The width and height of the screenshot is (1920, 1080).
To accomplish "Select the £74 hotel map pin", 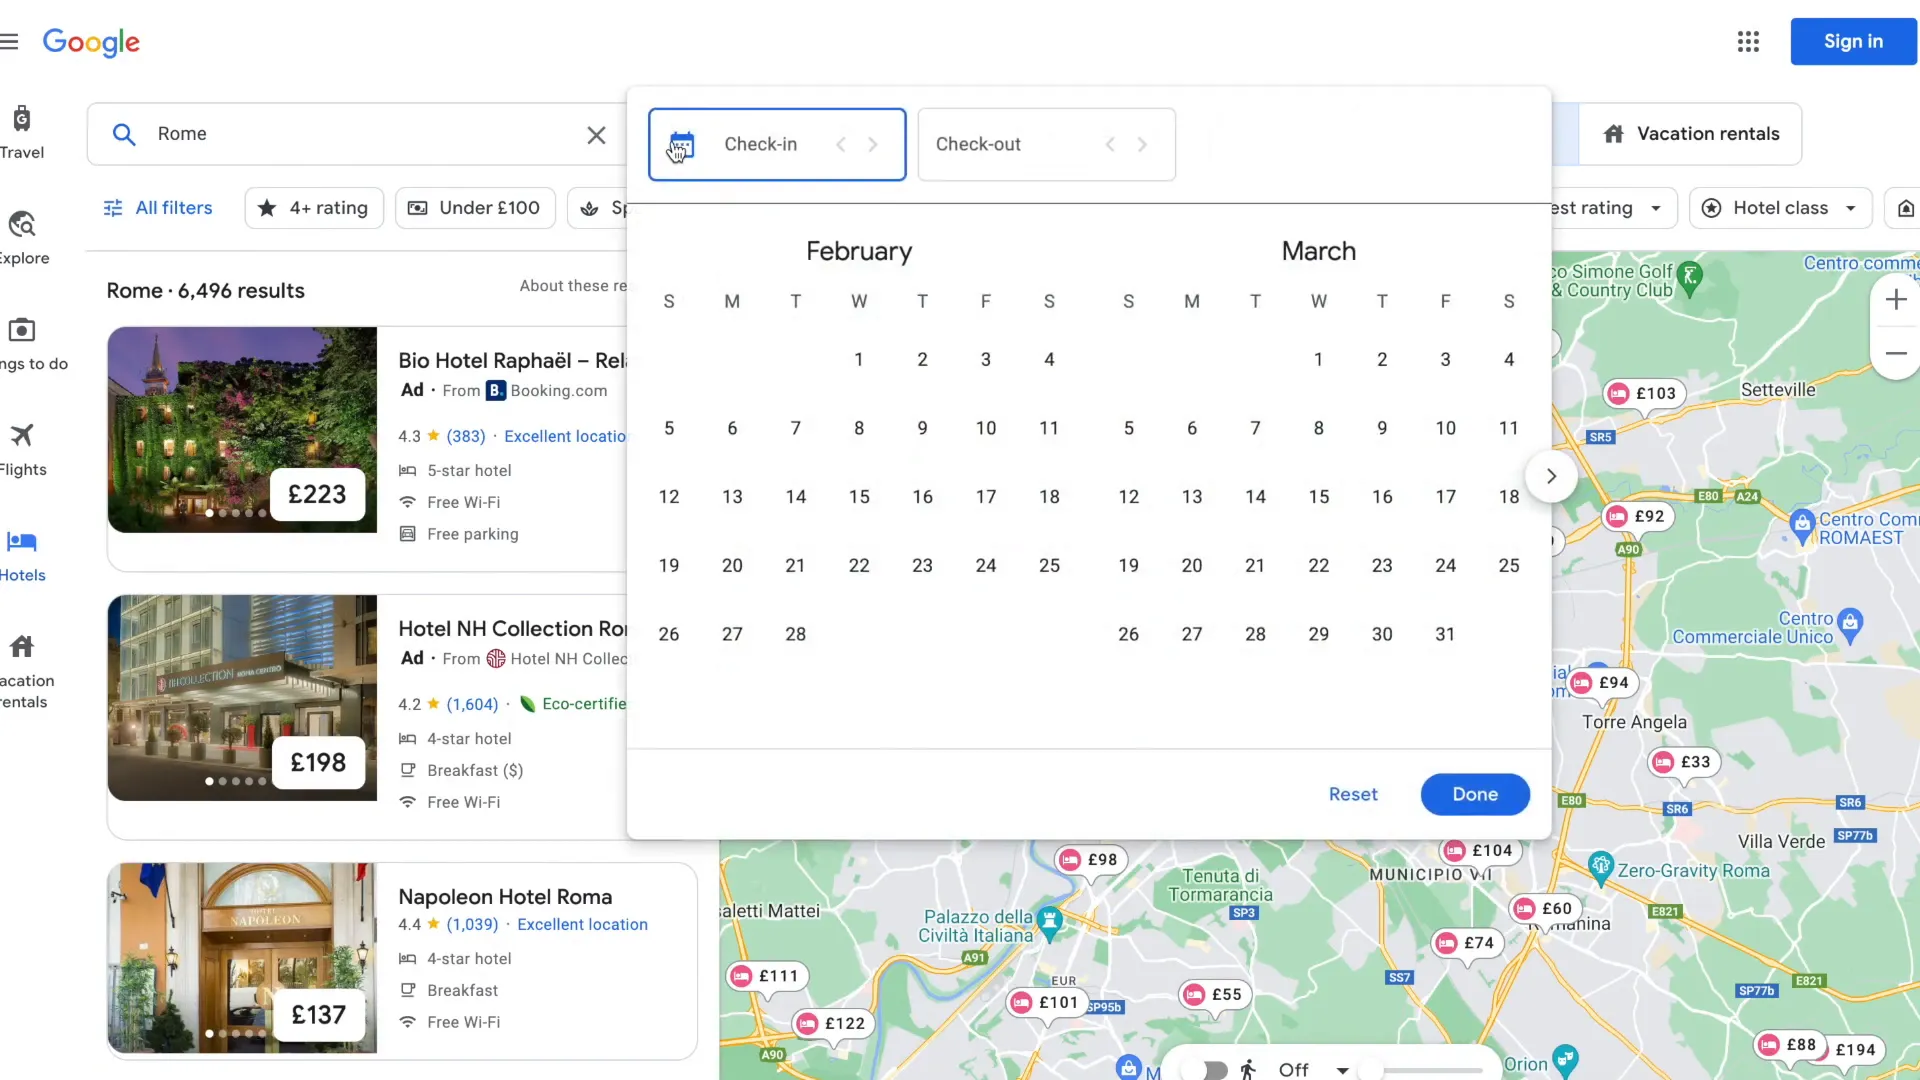I will click(x=1467, y=943).
